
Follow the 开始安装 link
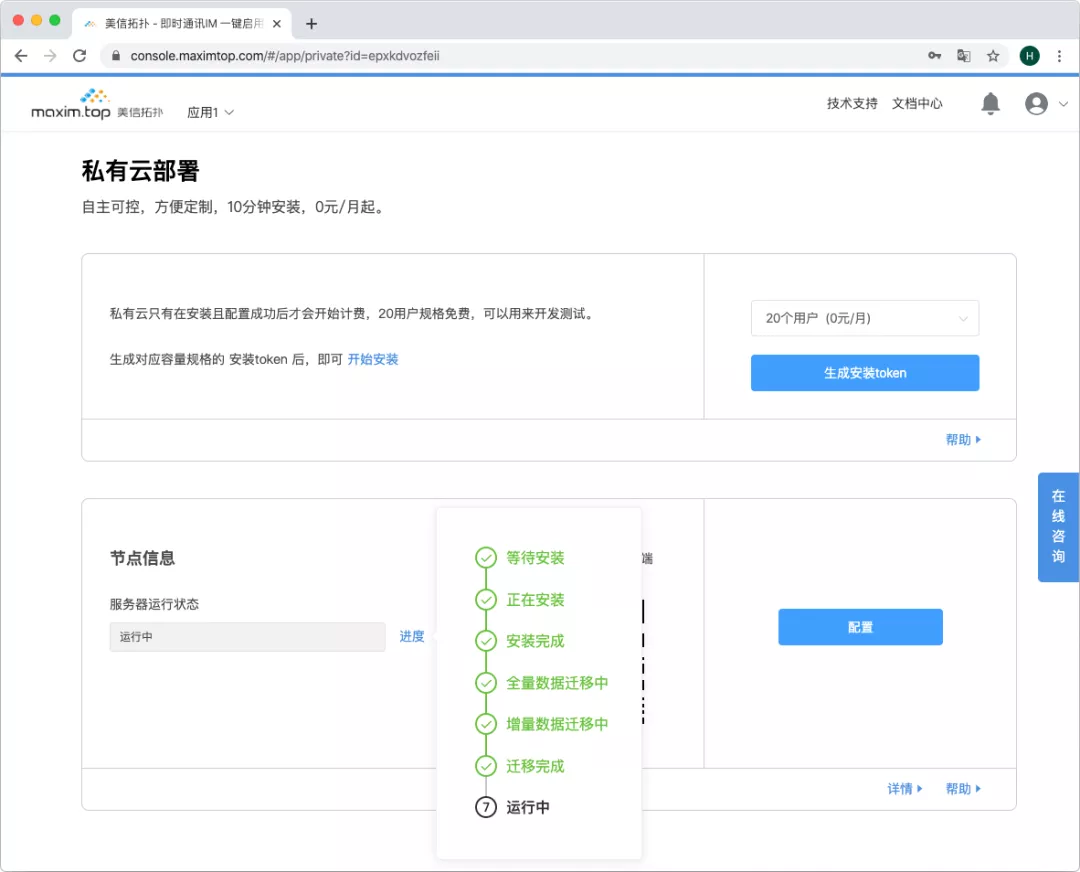[373, 359]
